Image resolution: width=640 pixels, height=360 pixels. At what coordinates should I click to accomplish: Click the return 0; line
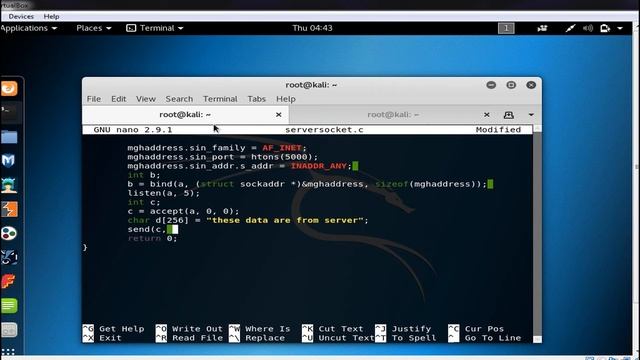coord(152,238)
